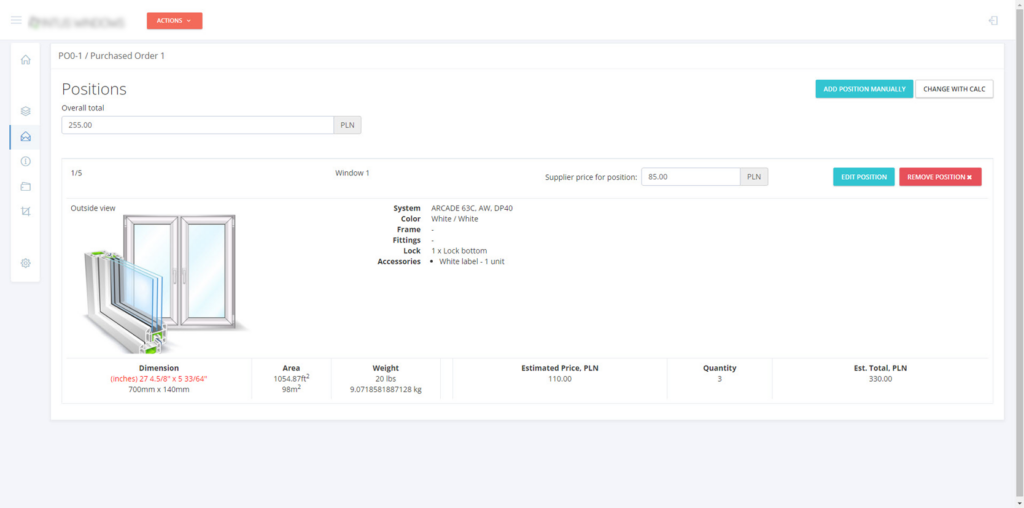
Task: Select the open envelope sidebar icon
Action: pos(25,137)
